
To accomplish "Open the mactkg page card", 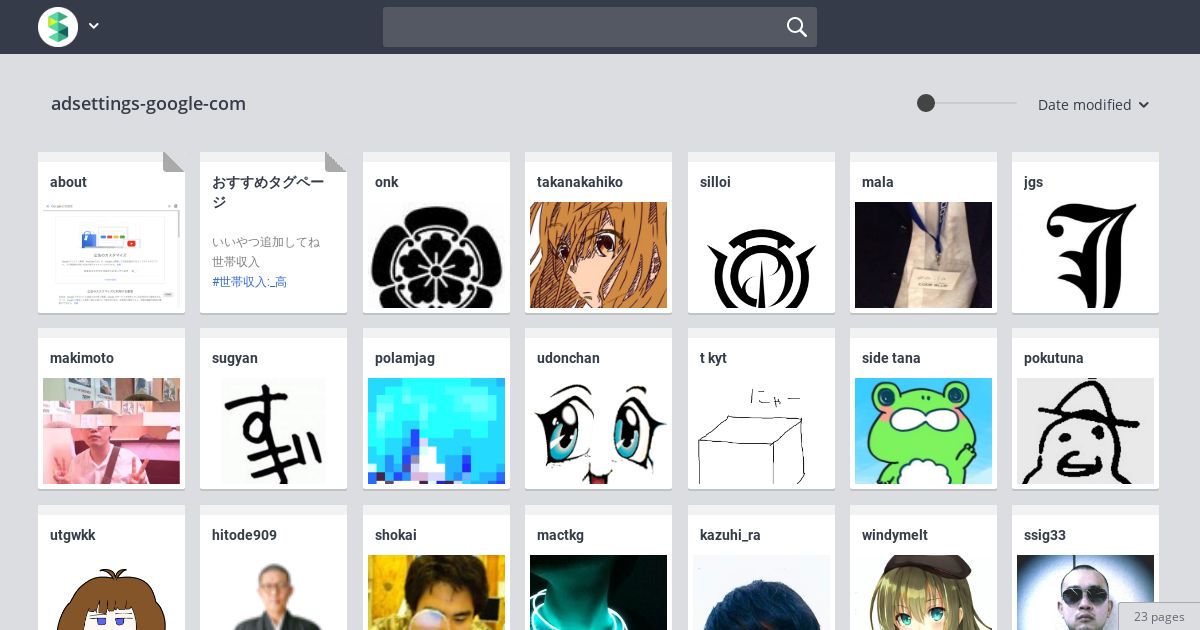I will [598, 567].
